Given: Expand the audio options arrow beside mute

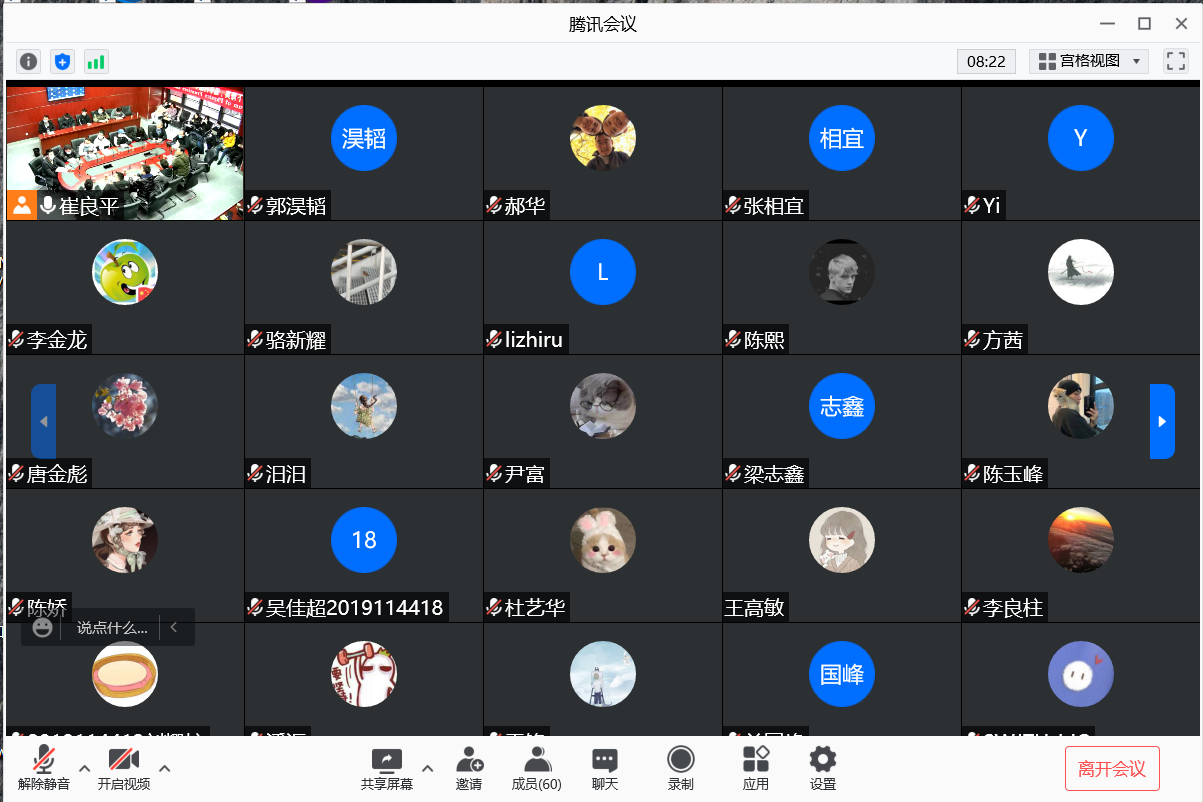Looking at the screenshot, I should tap(84, 768).
